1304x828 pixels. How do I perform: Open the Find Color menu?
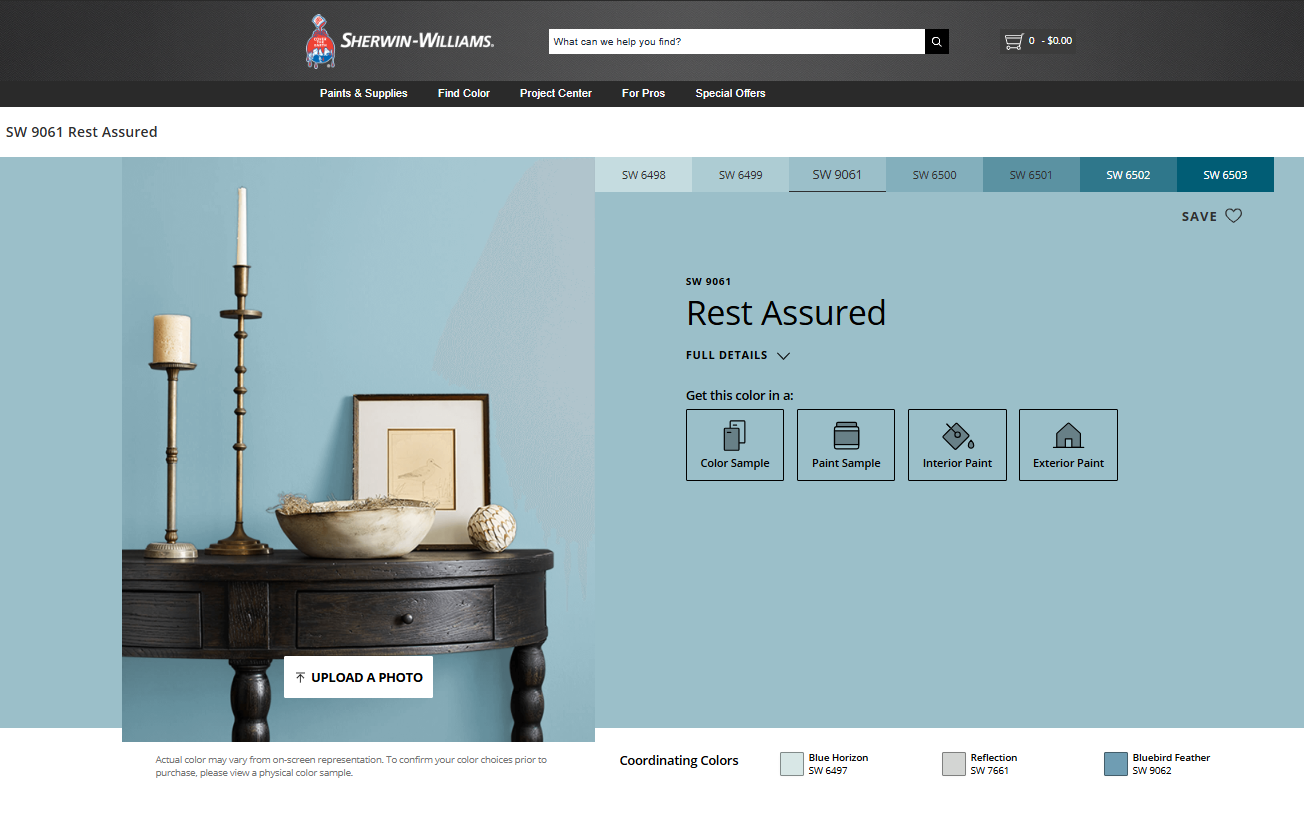464,93
